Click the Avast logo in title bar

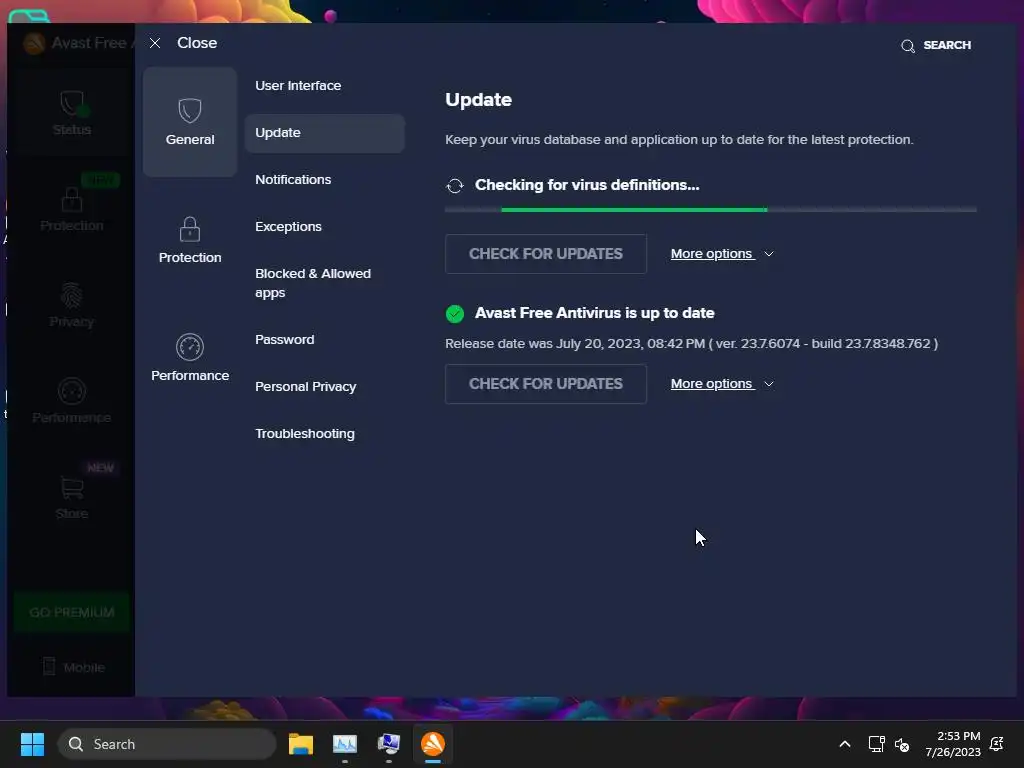pyautogui.click(x=34, y=43)
